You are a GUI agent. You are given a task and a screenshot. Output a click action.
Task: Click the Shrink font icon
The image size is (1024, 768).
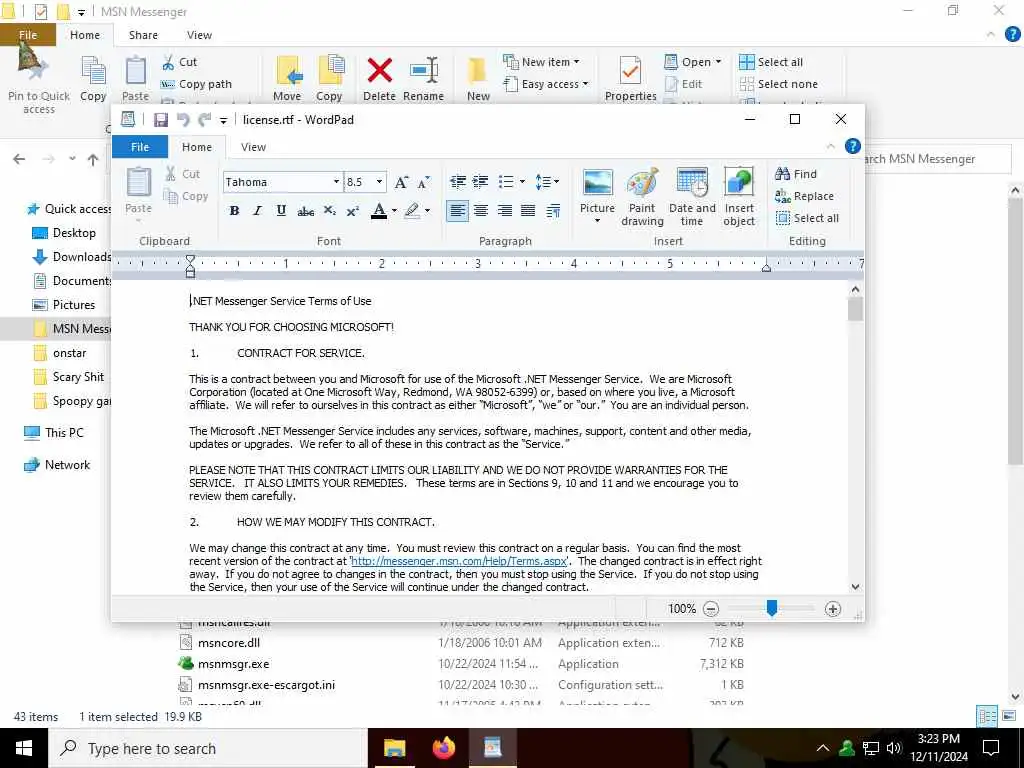(x=424, y=182)
